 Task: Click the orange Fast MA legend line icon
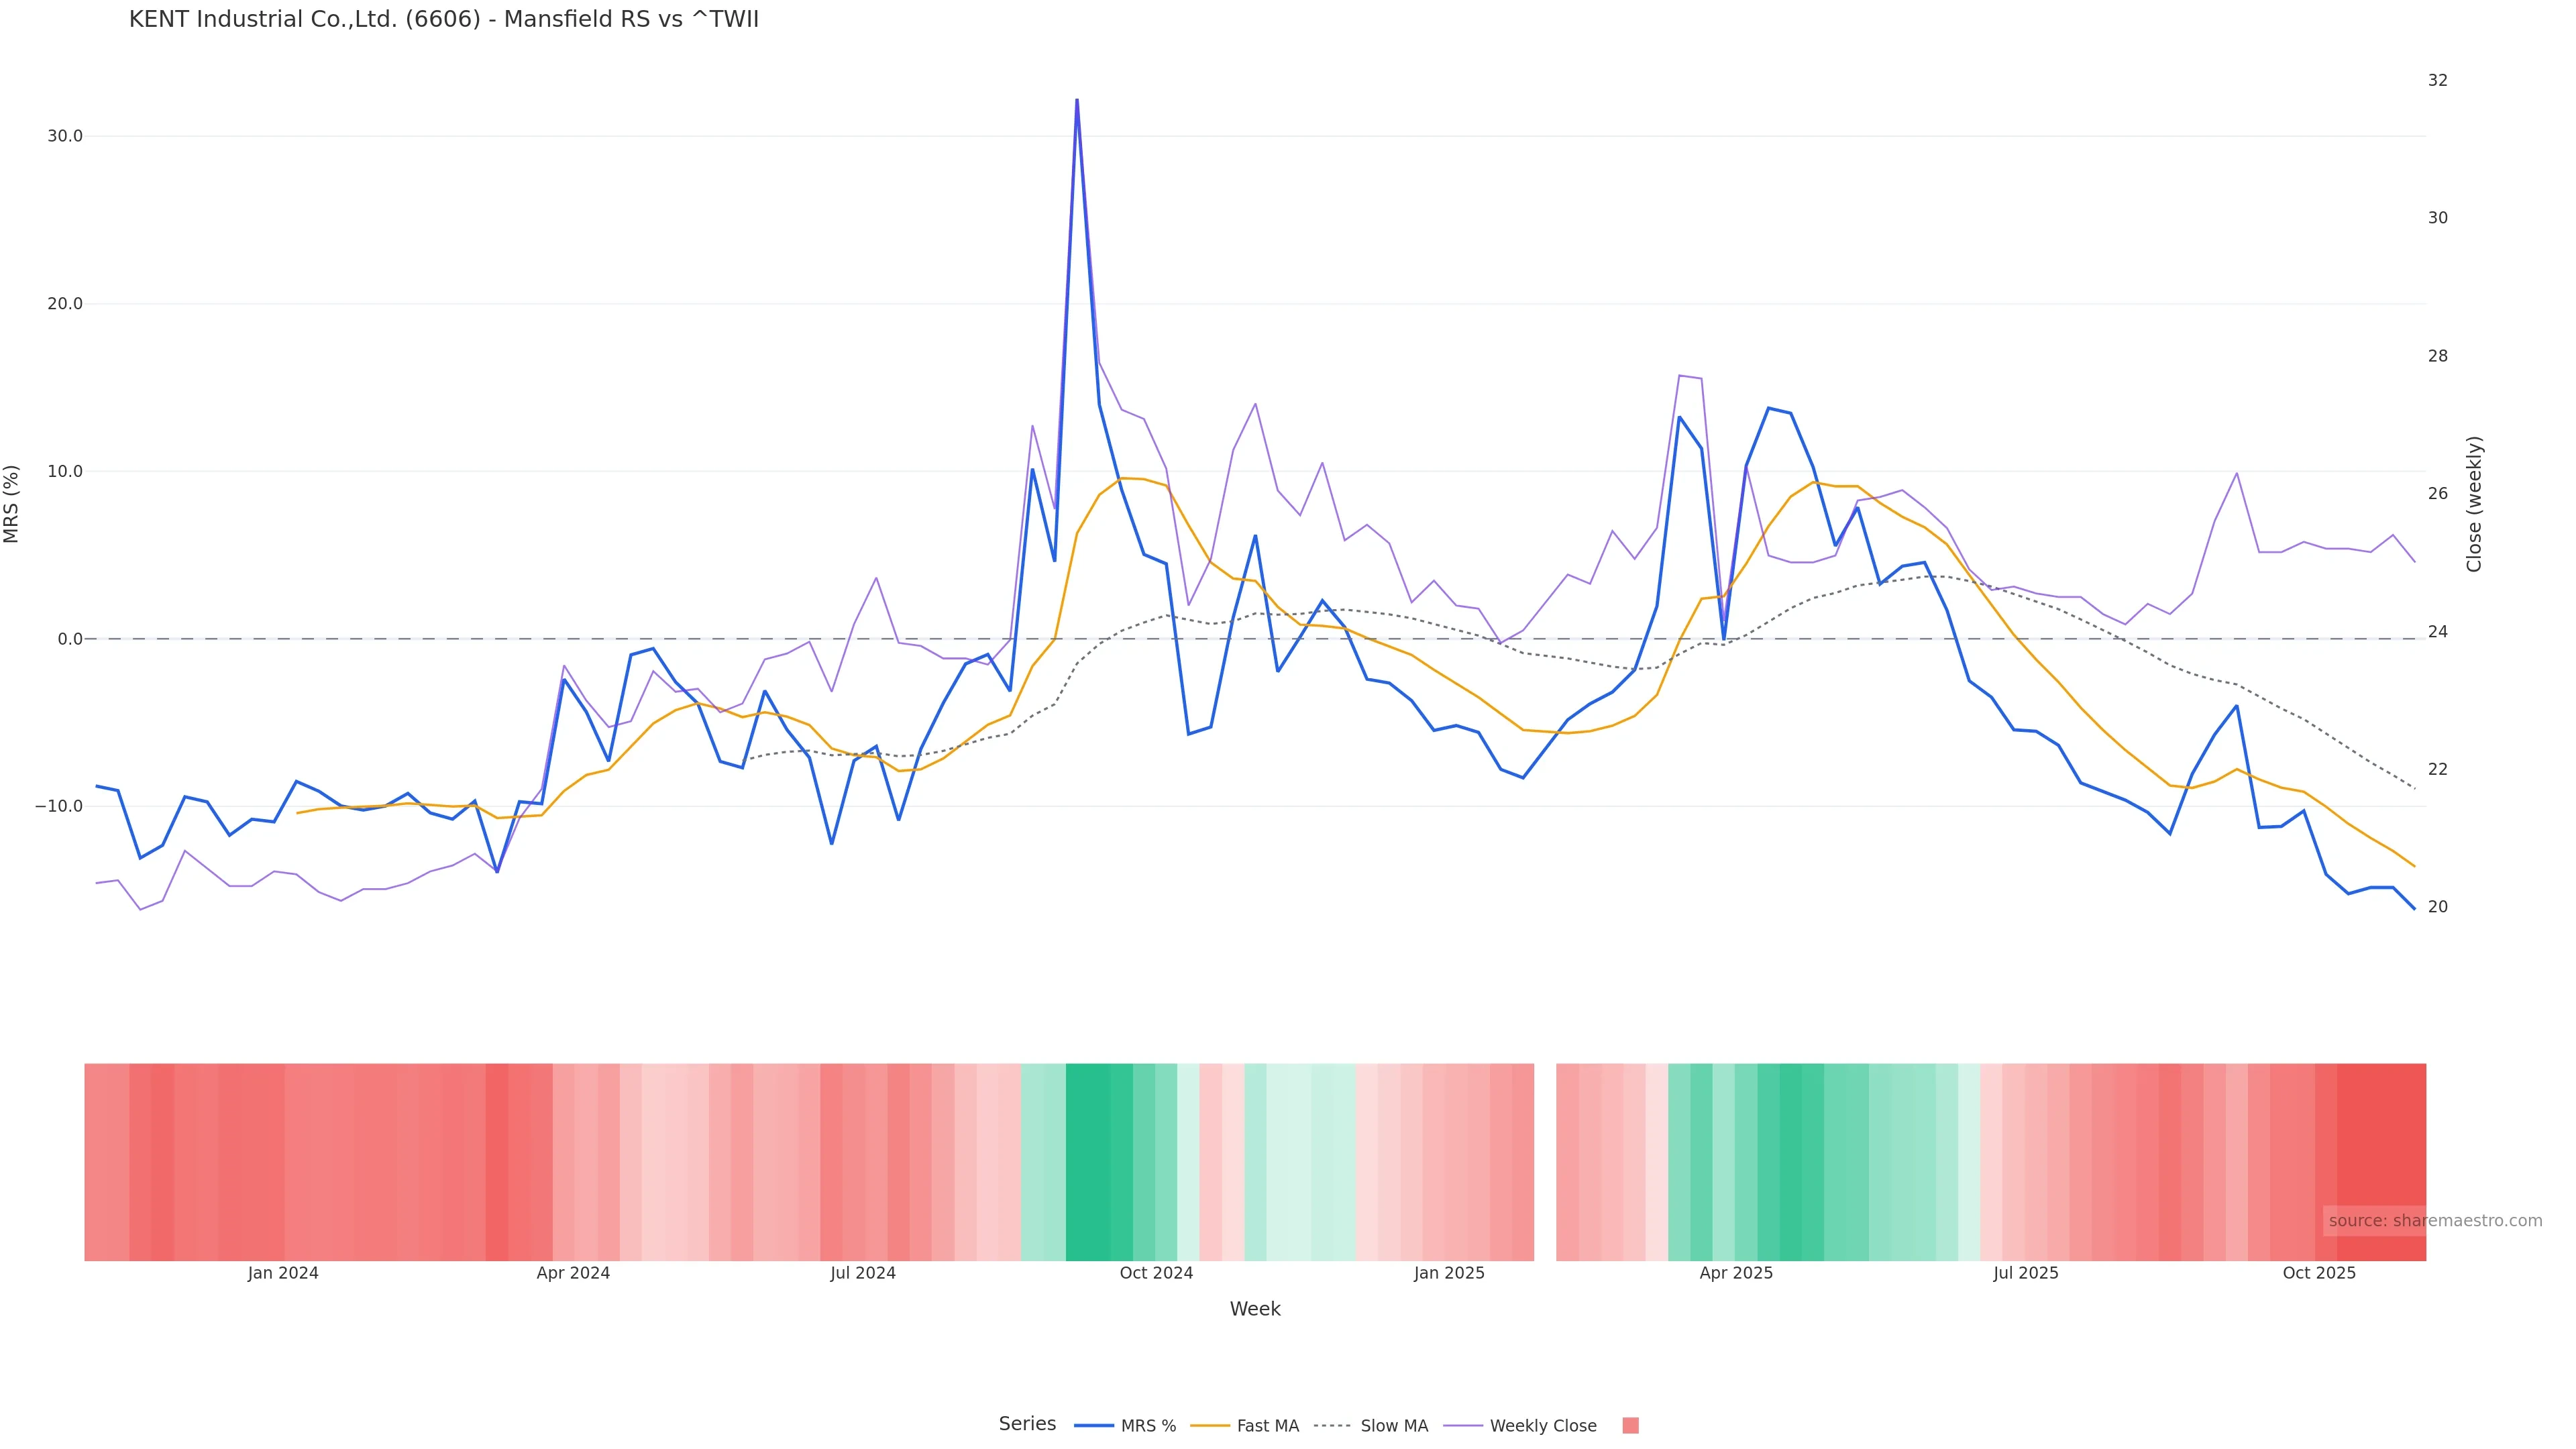[1210, 1426]
